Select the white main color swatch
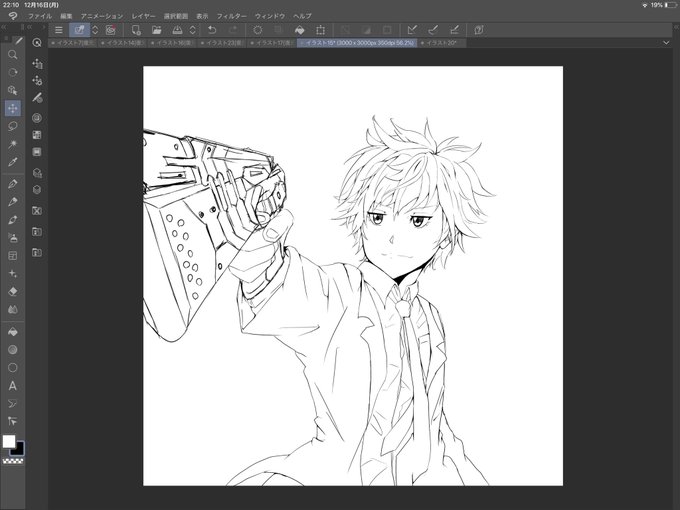 tap(8, 441)
